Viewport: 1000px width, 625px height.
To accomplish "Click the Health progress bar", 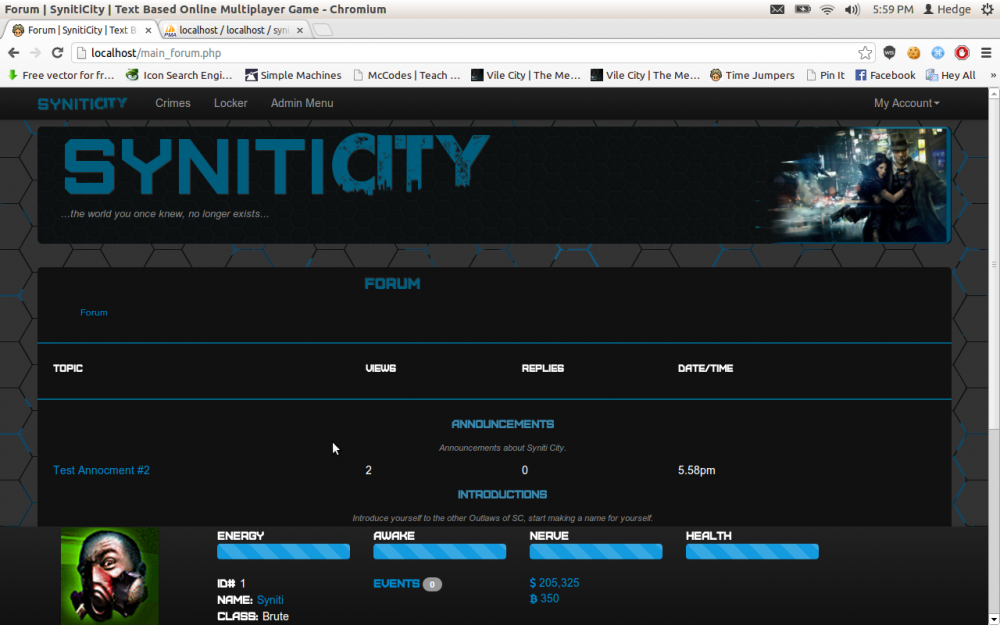I will [751, 551].
